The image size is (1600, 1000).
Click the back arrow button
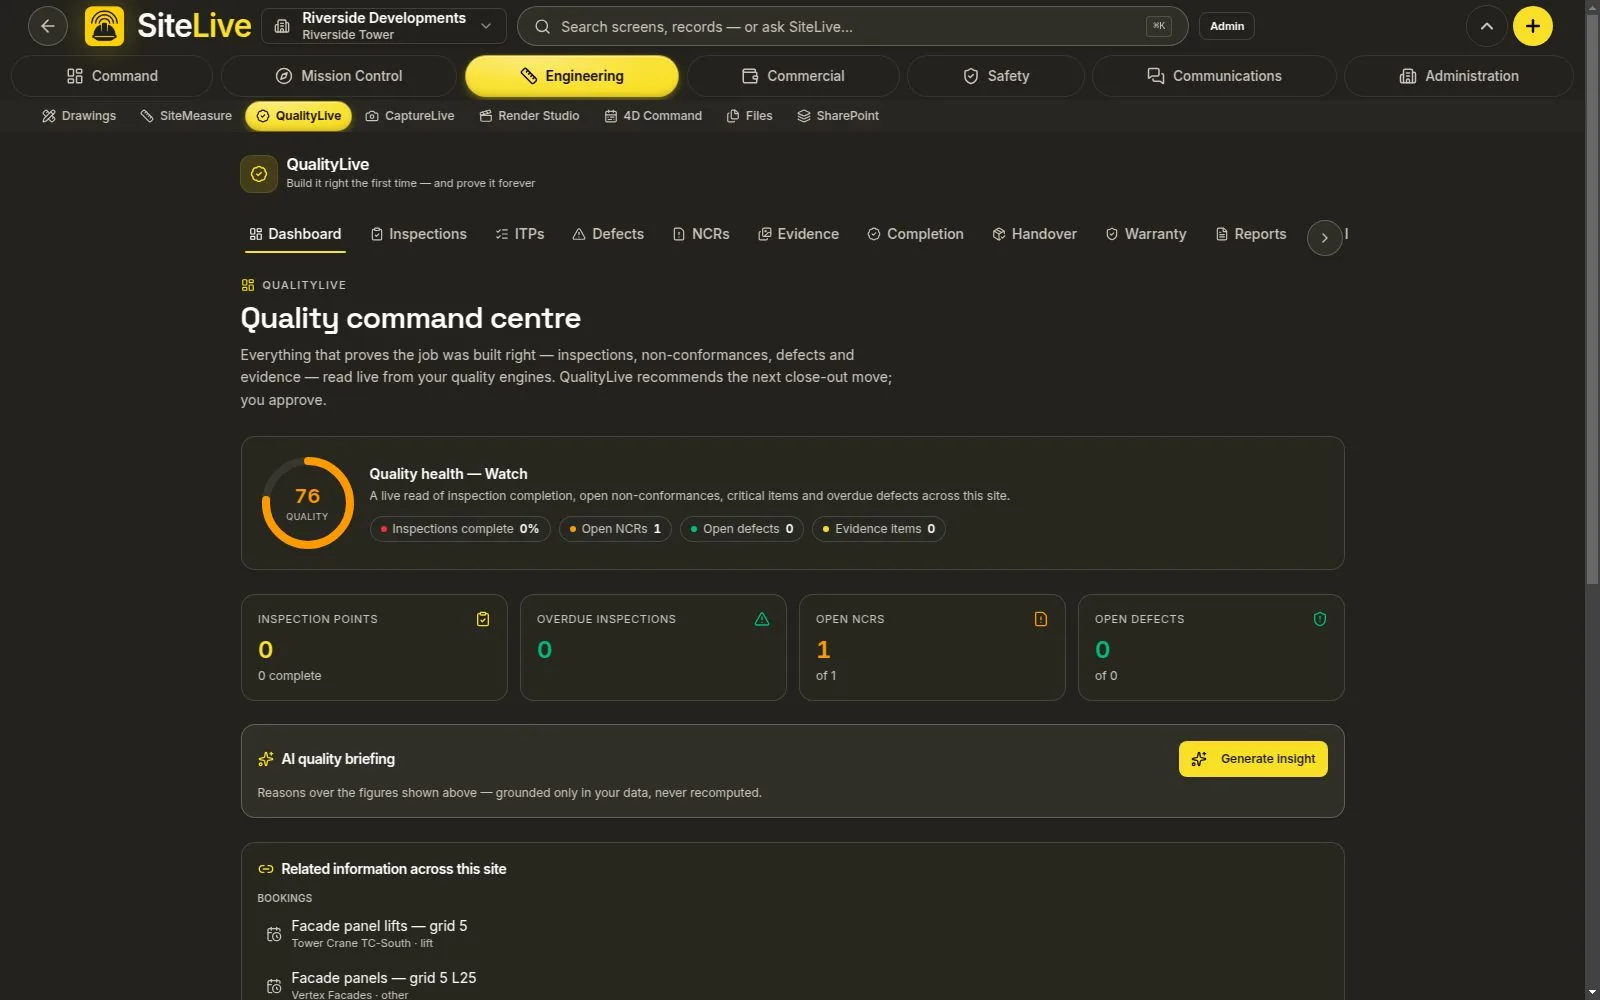point(48,26)
